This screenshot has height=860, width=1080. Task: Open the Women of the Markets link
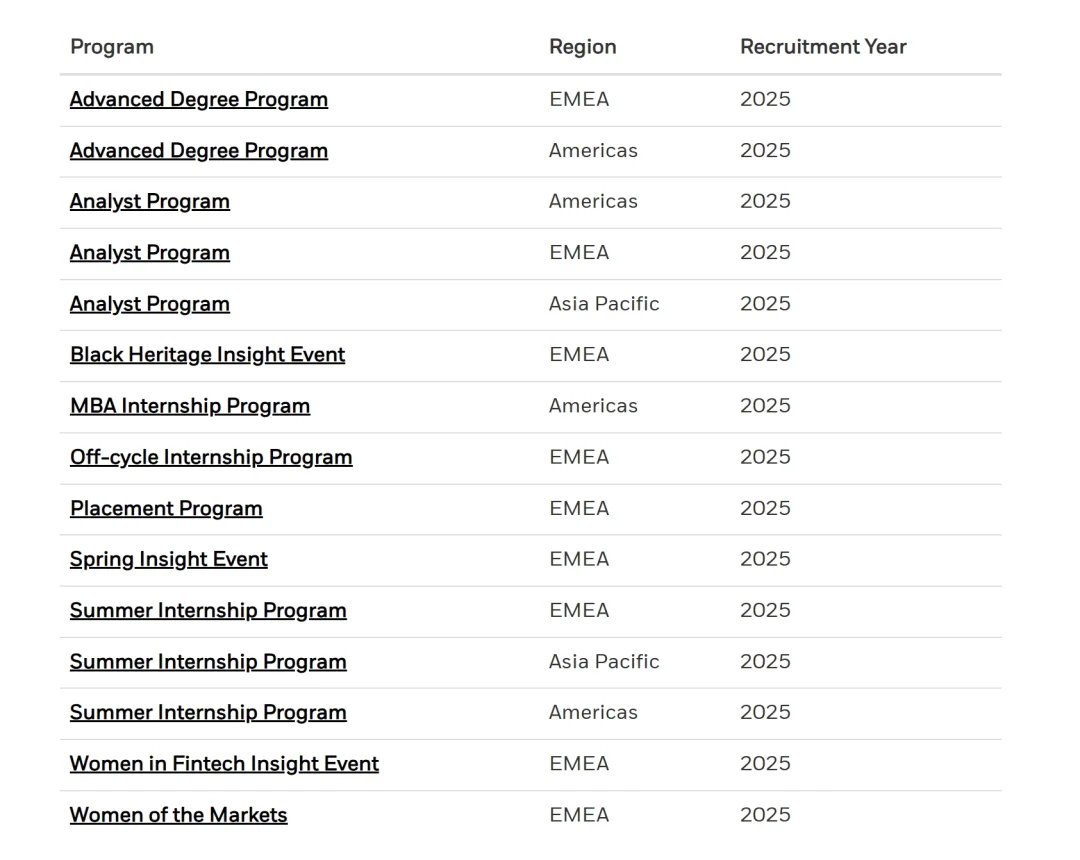click(178, 814)
